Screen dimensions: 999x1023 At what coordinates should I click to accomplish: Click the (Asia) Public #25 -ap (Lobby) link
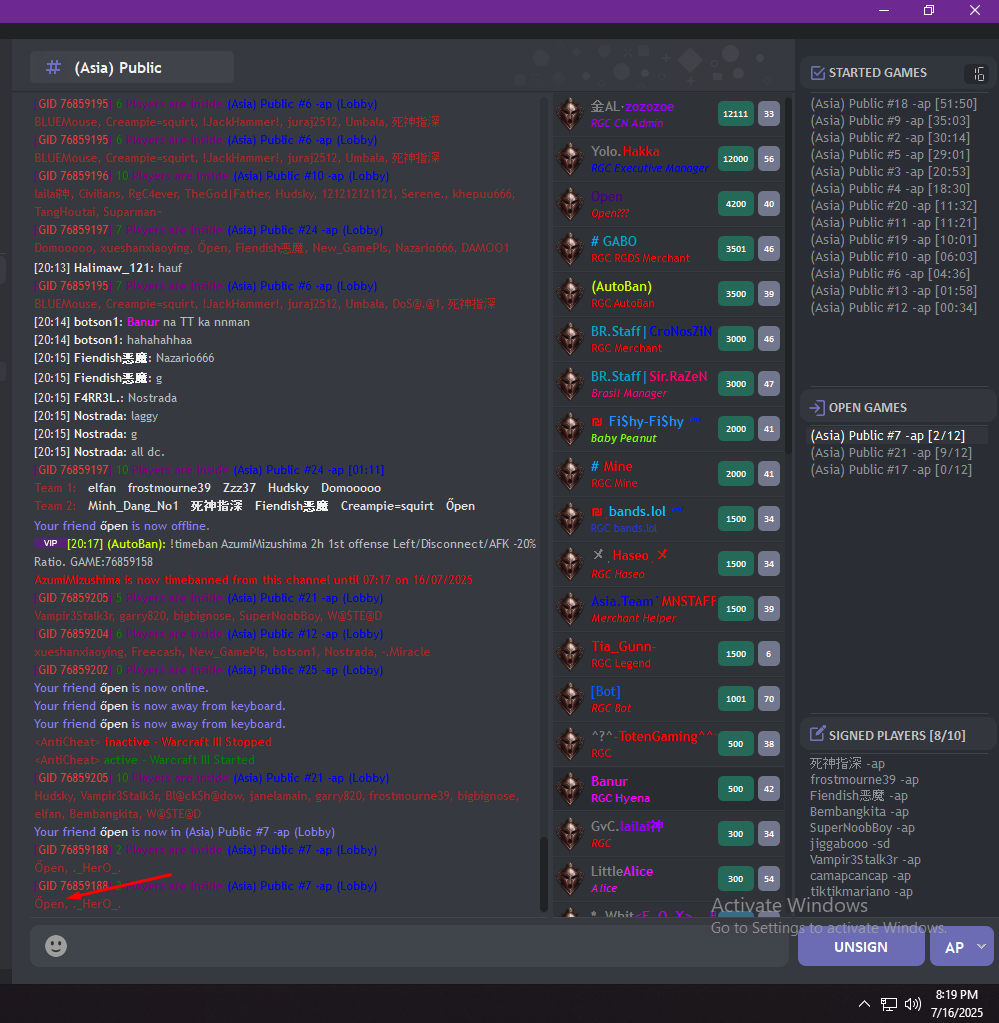[x=305, y=670]
